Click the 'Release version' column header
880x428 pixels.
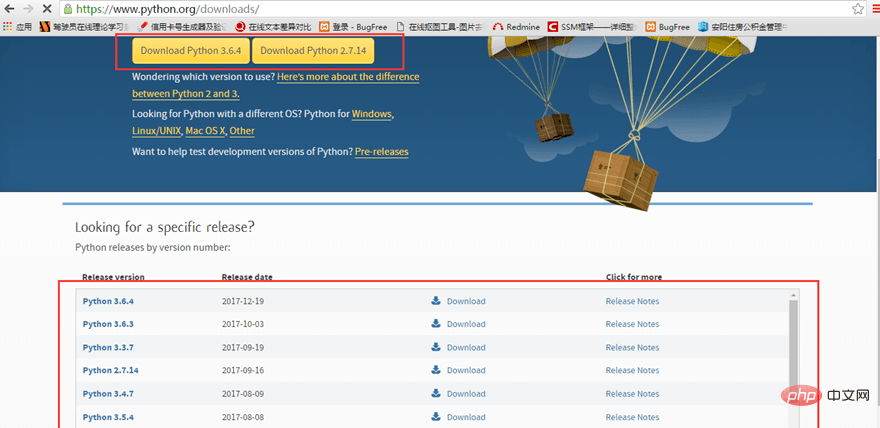coord(113,277)
